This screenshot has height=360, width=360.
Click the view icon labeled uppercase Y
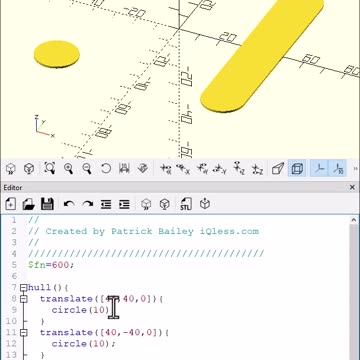pos(220,169)
